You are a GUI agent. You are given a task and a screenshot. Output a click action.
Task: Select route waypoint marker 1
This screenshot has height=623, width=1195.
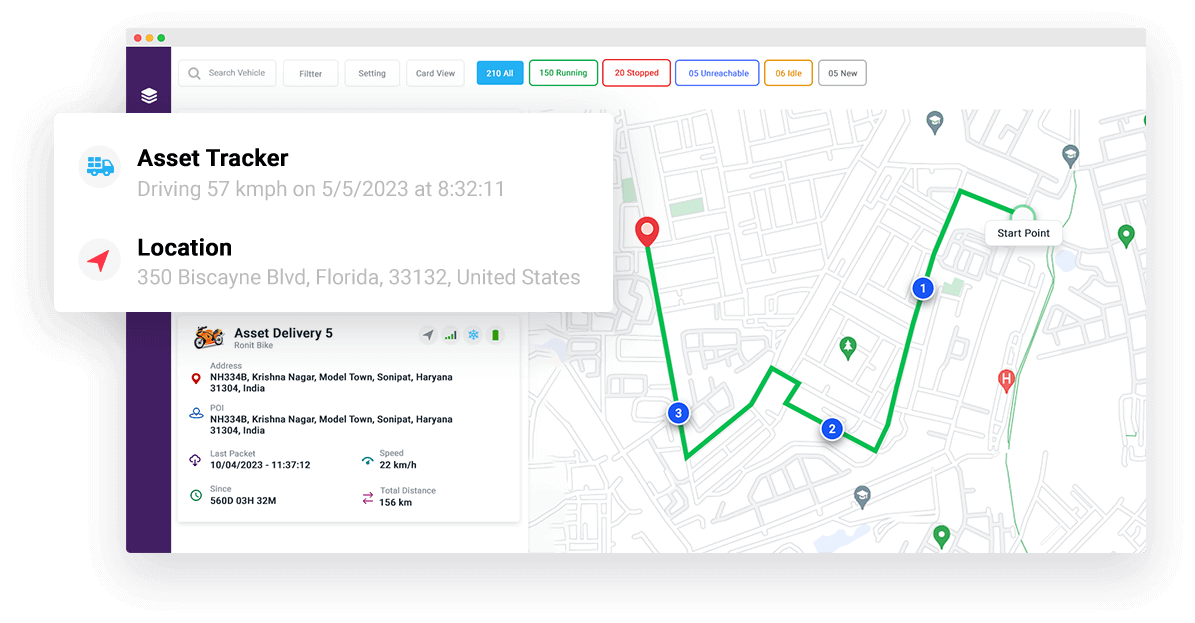tap(923, 288)
